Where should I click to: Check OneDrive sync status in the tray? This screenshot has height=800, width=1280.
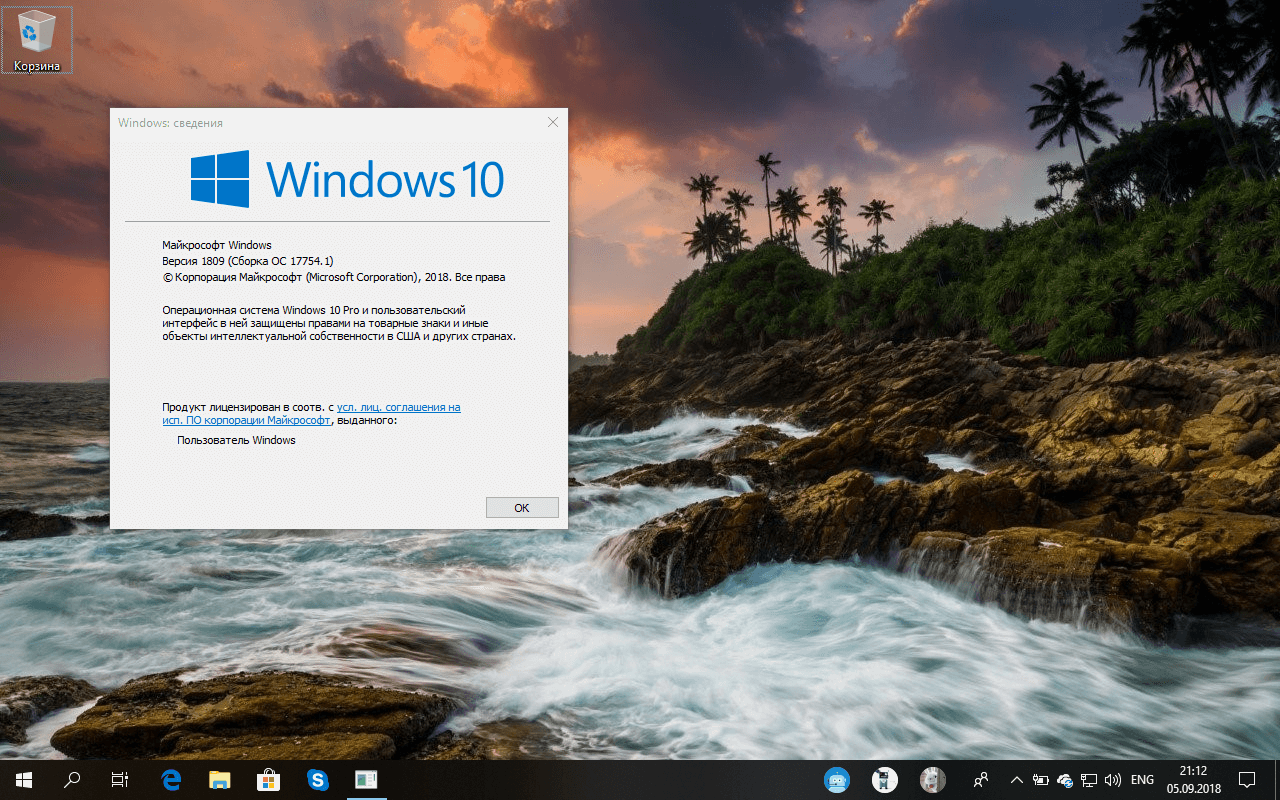[1064, 779]
